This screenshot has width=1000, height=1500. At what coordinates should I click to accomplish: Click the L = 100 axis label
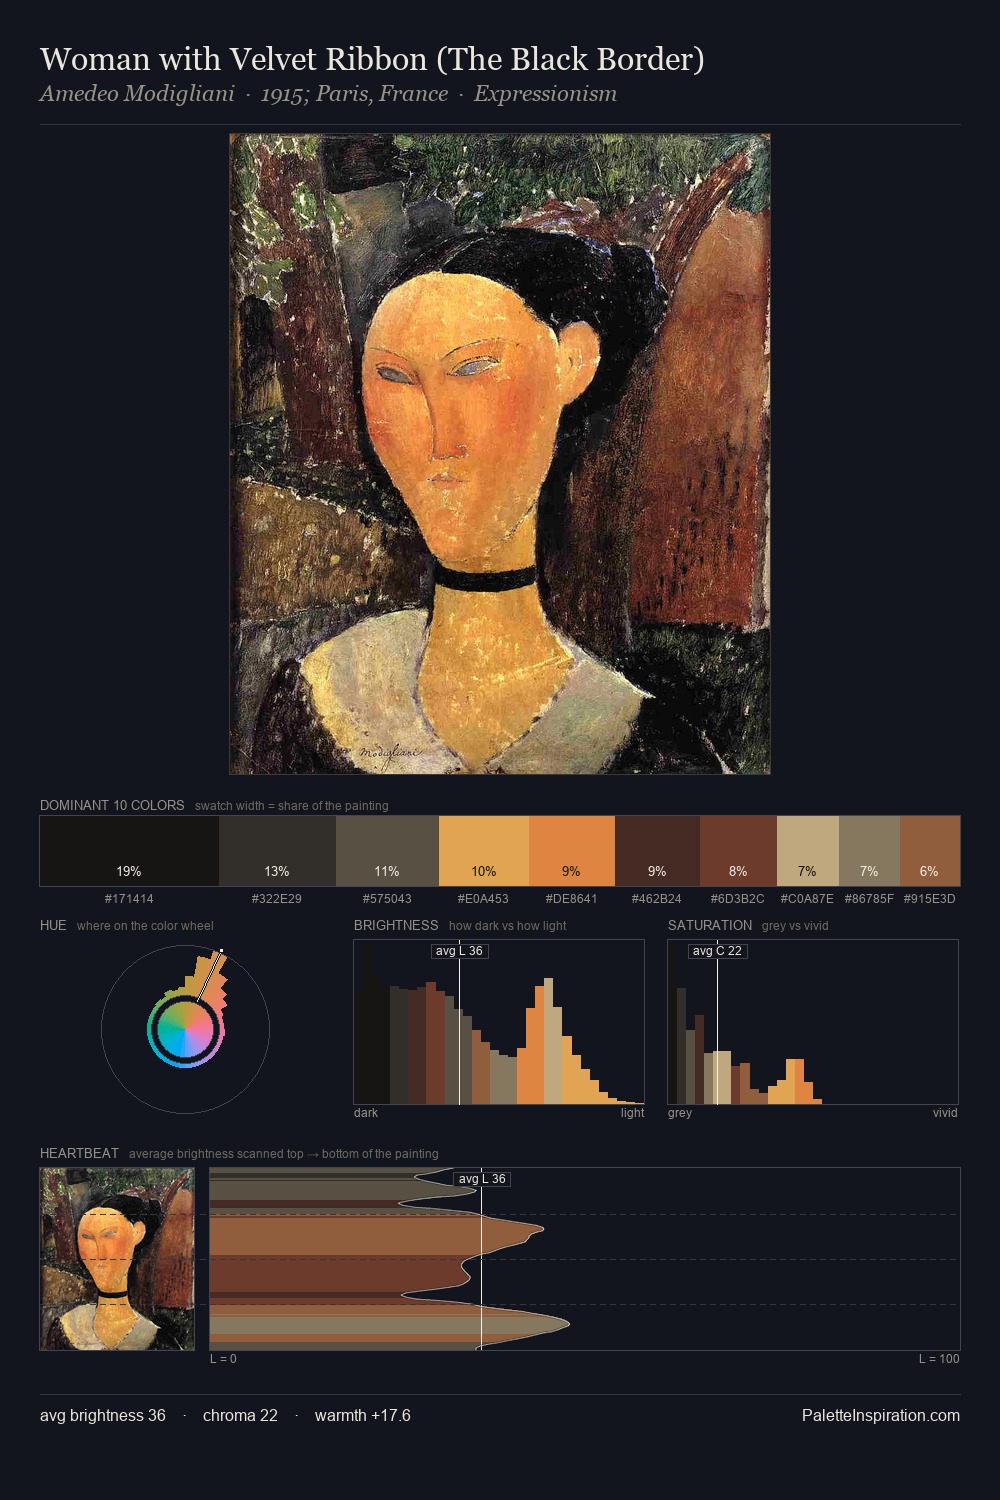(939, 1359)
